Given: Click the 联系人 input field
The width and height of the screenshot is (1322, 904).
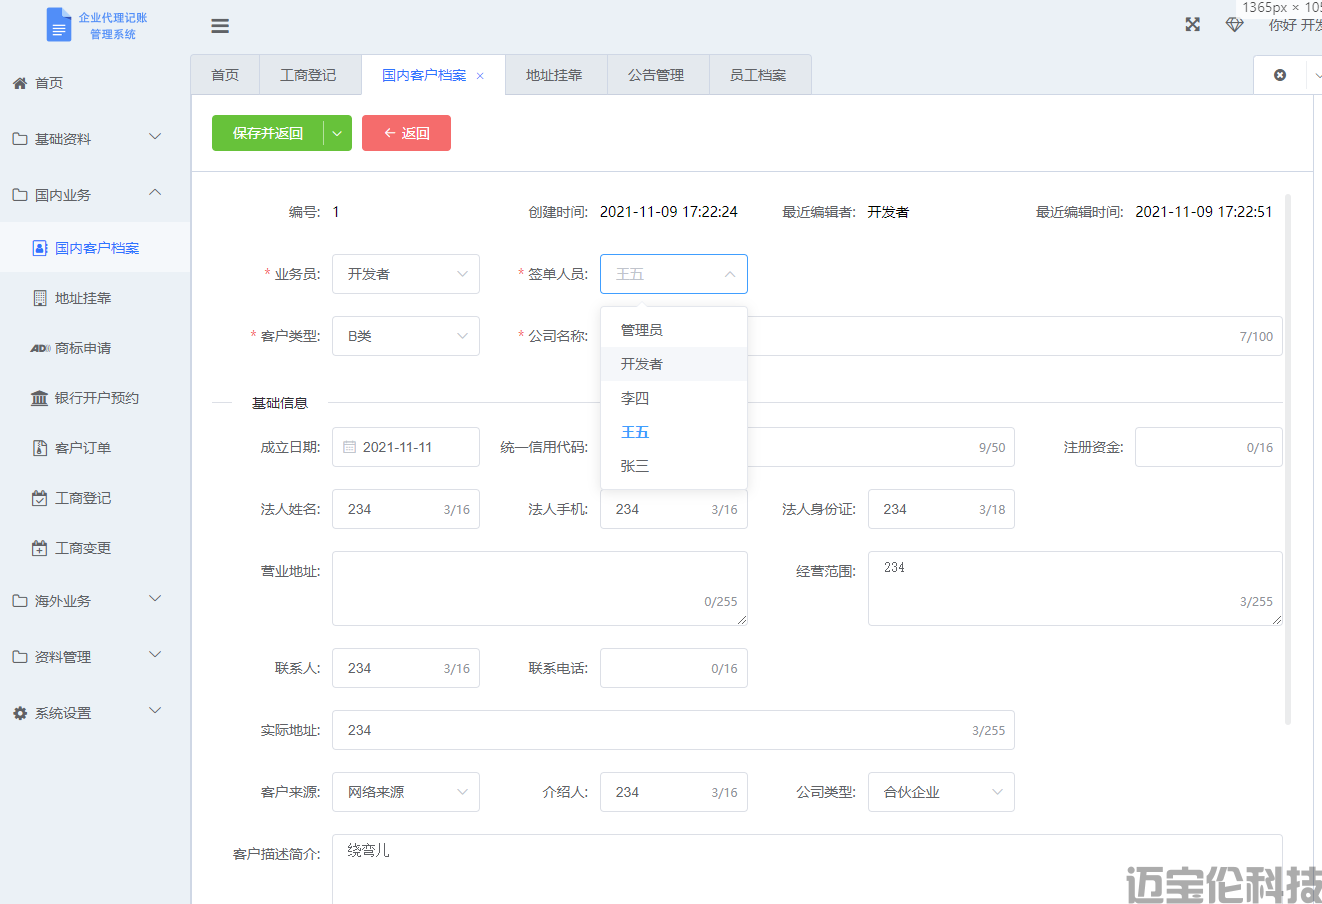Looking at the screenshot, I should coord(406,668).
